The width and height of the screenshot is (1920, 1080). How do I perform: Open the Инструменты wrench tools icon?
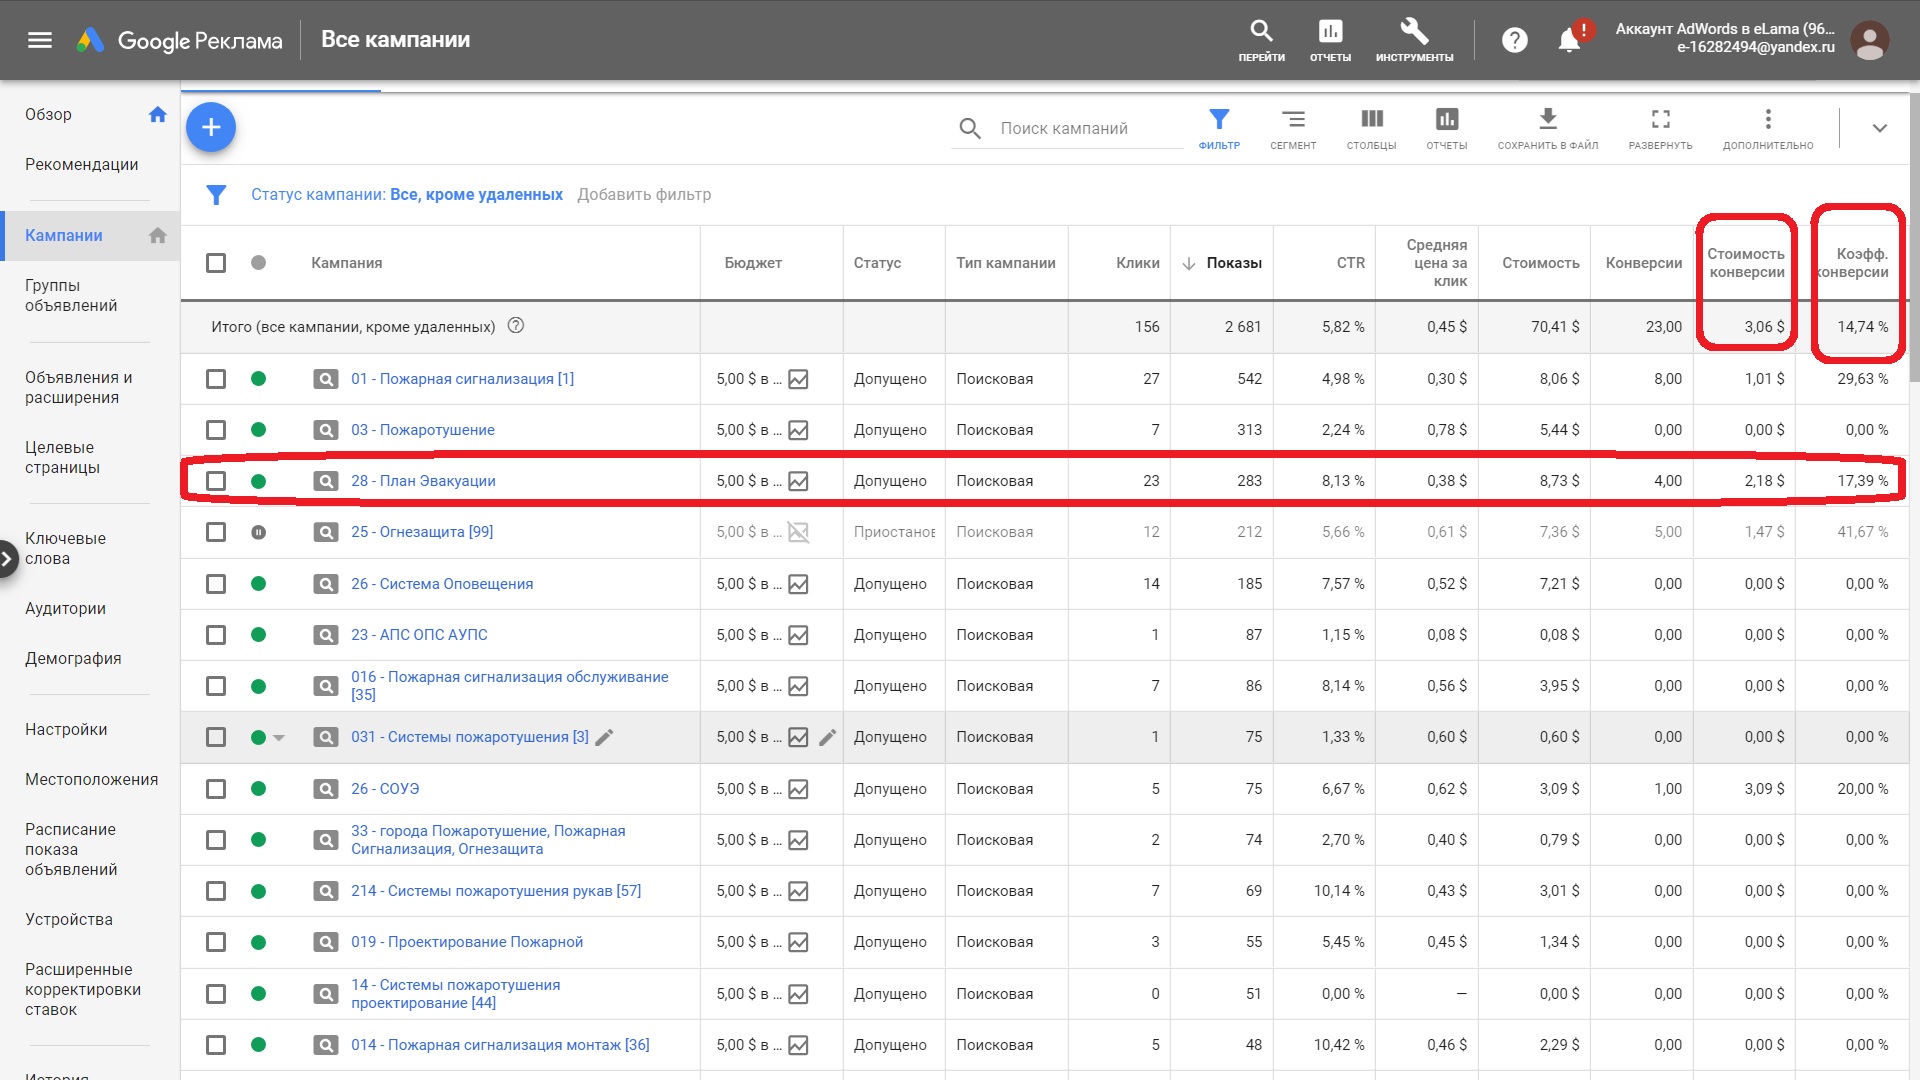1414,40
